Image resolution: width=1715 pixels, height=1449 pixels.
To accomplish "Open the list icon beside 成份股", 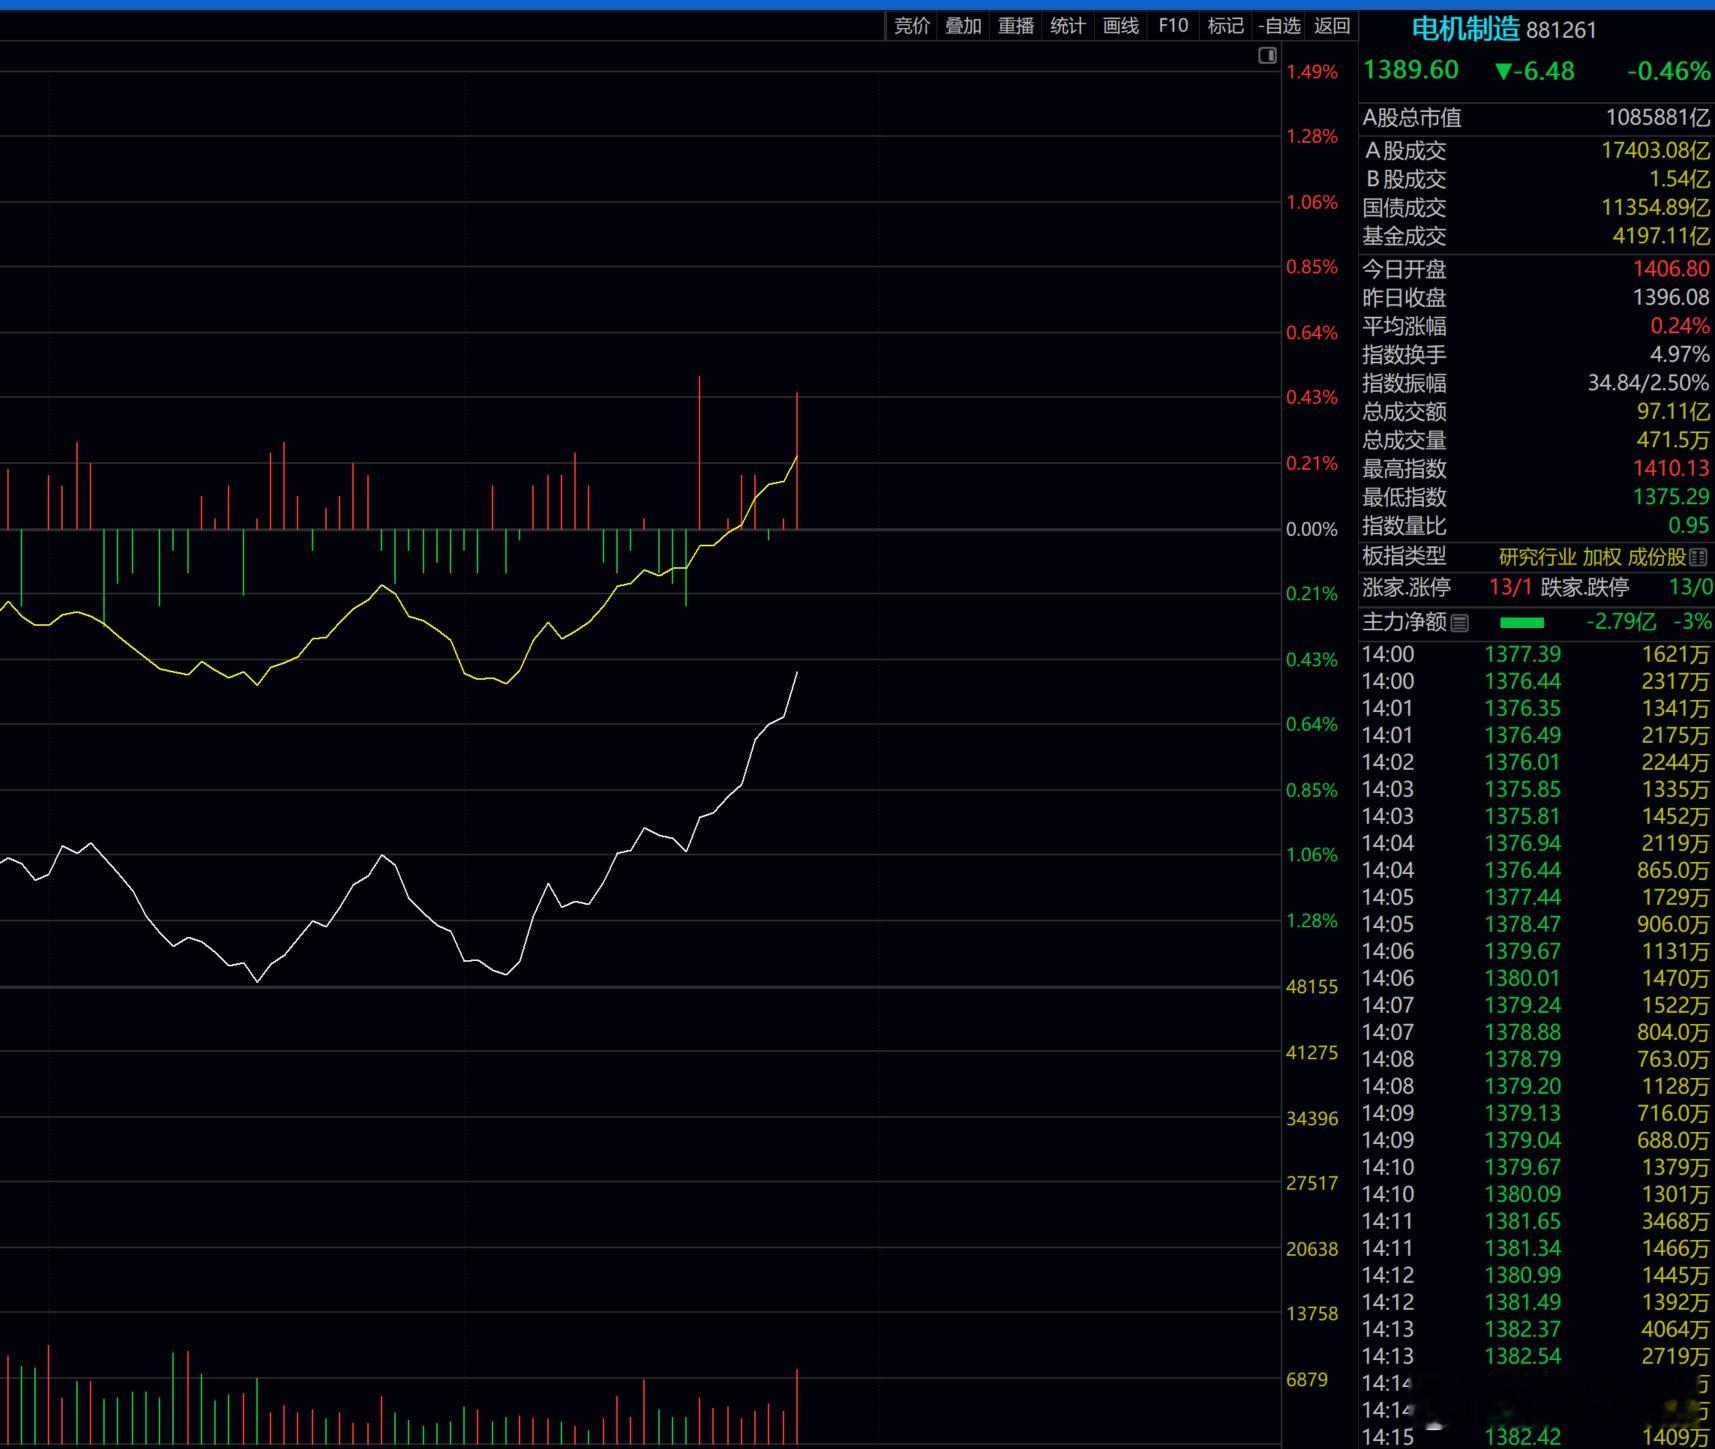I will pyautogui.click(x=1698, y=558).
